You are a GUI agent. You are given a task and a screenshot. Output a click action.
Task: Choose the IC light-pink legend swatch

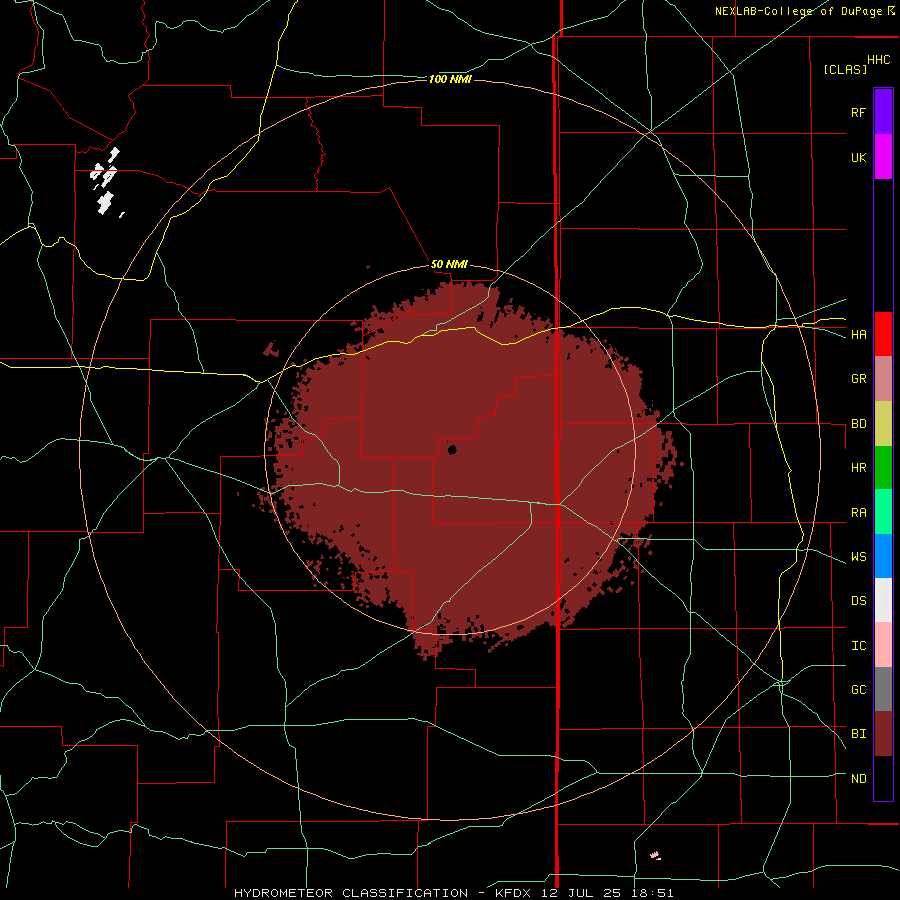(x=883, y=645)
